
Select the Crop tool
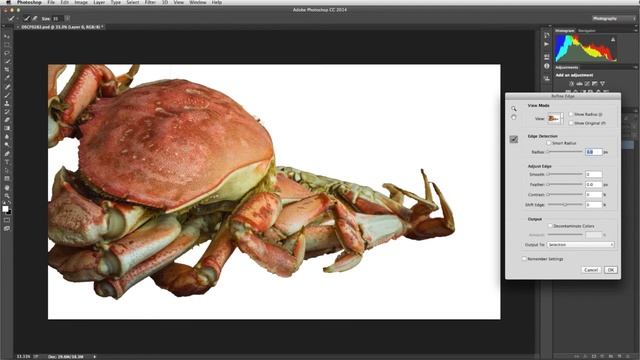(7, 70)
